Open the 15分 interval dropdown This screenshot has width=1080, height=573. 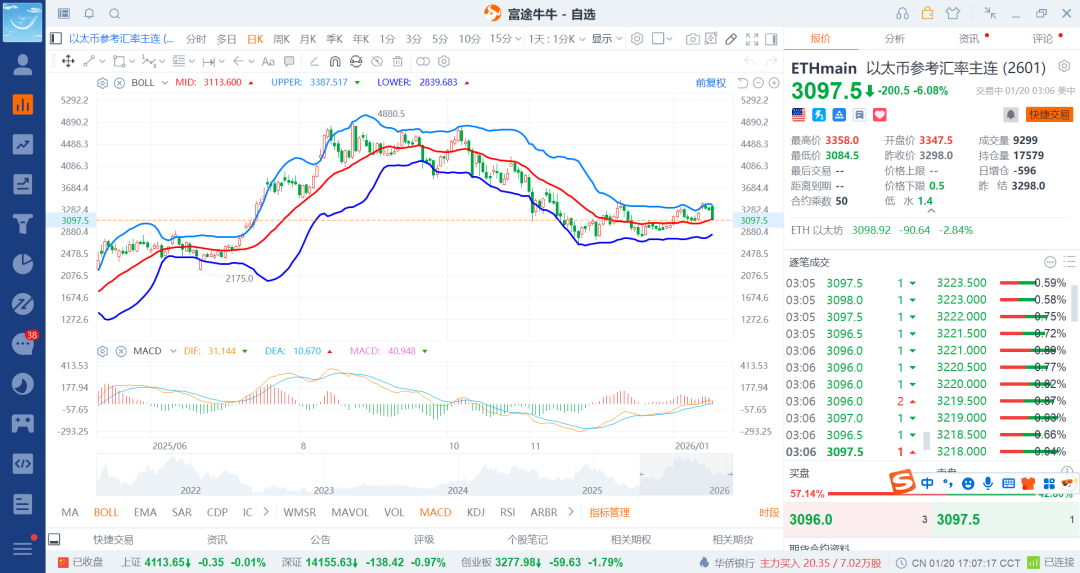[504, 39]
